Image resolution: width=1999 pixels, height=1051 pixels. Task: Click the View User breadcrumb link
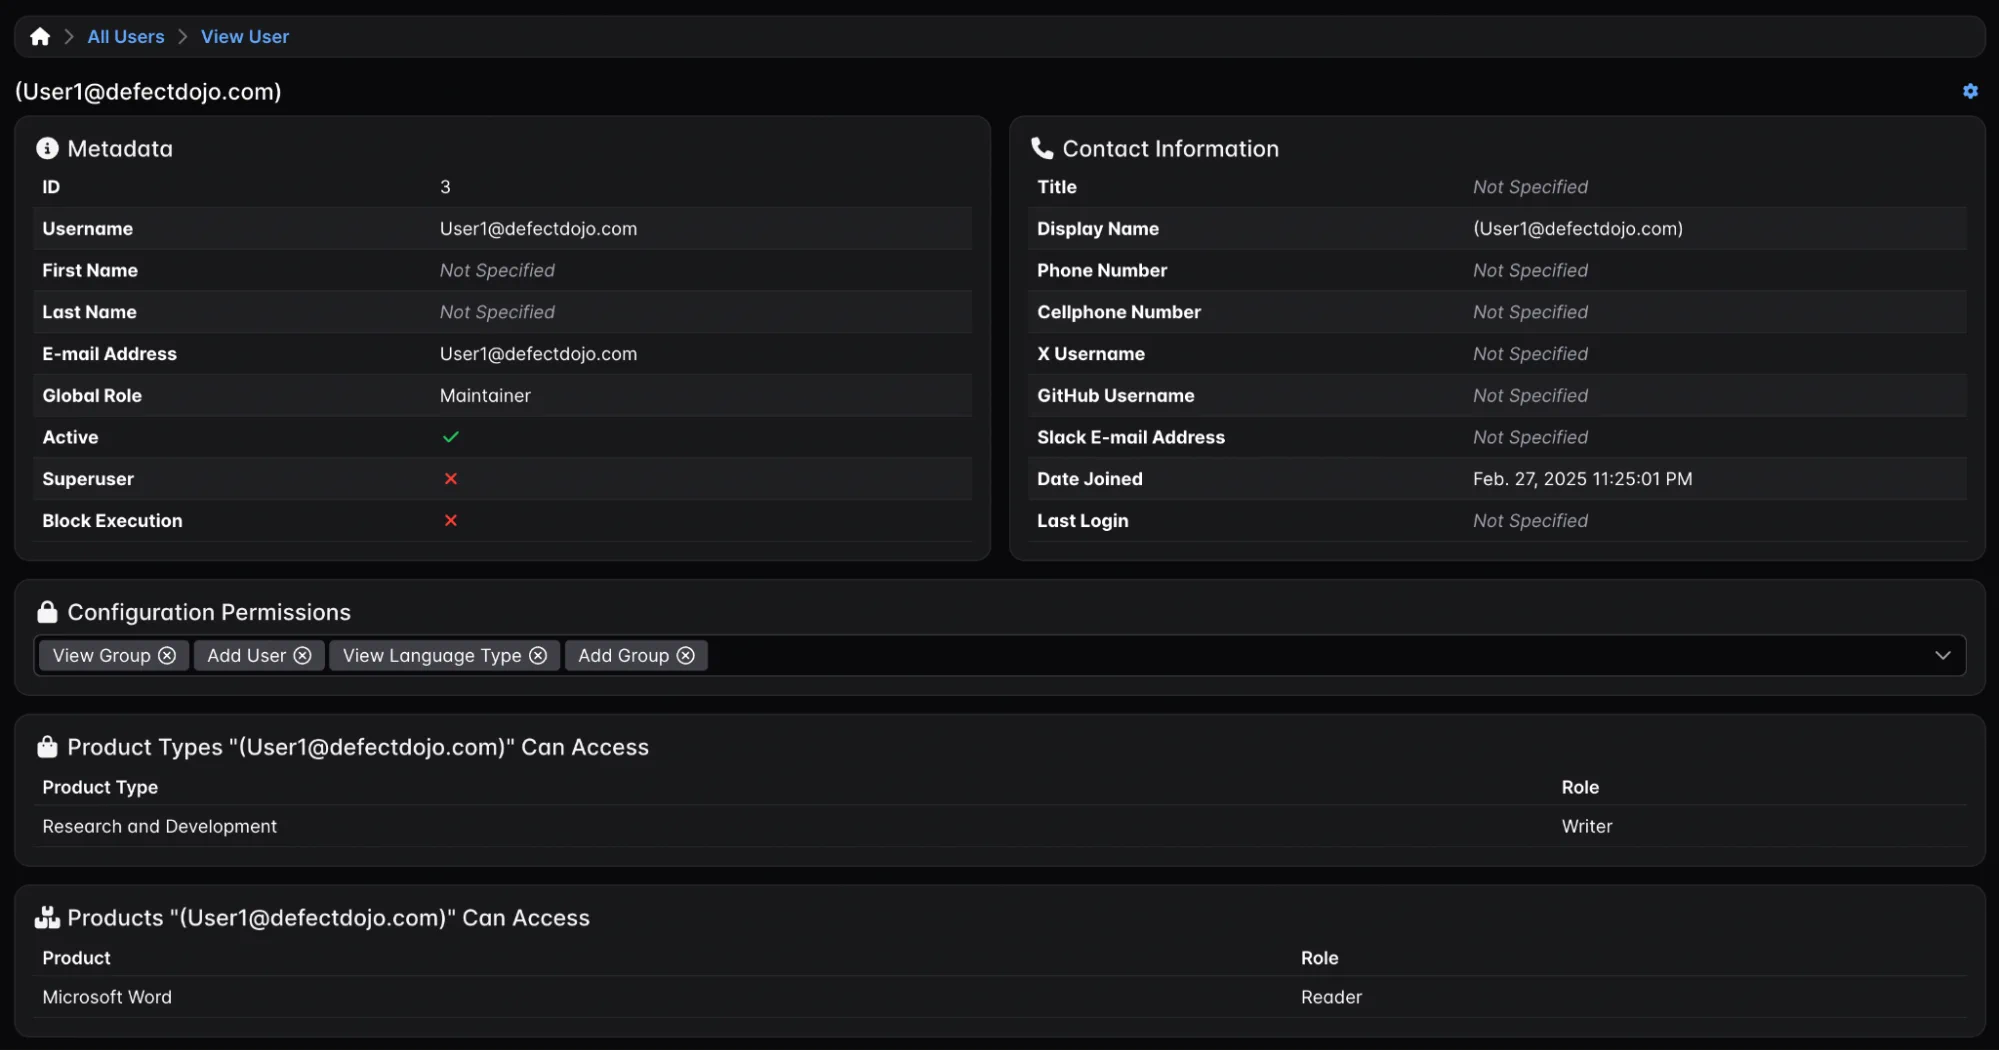tap(245, 37)
